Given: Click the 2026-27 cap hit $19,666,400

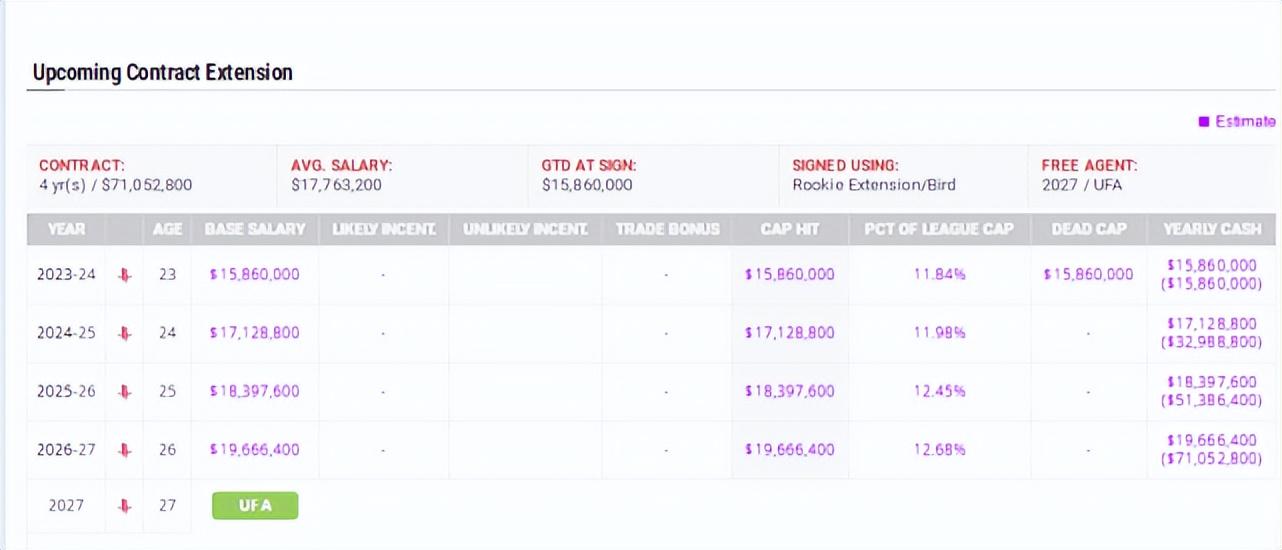Looking at the screenshot, I should 789,450.
